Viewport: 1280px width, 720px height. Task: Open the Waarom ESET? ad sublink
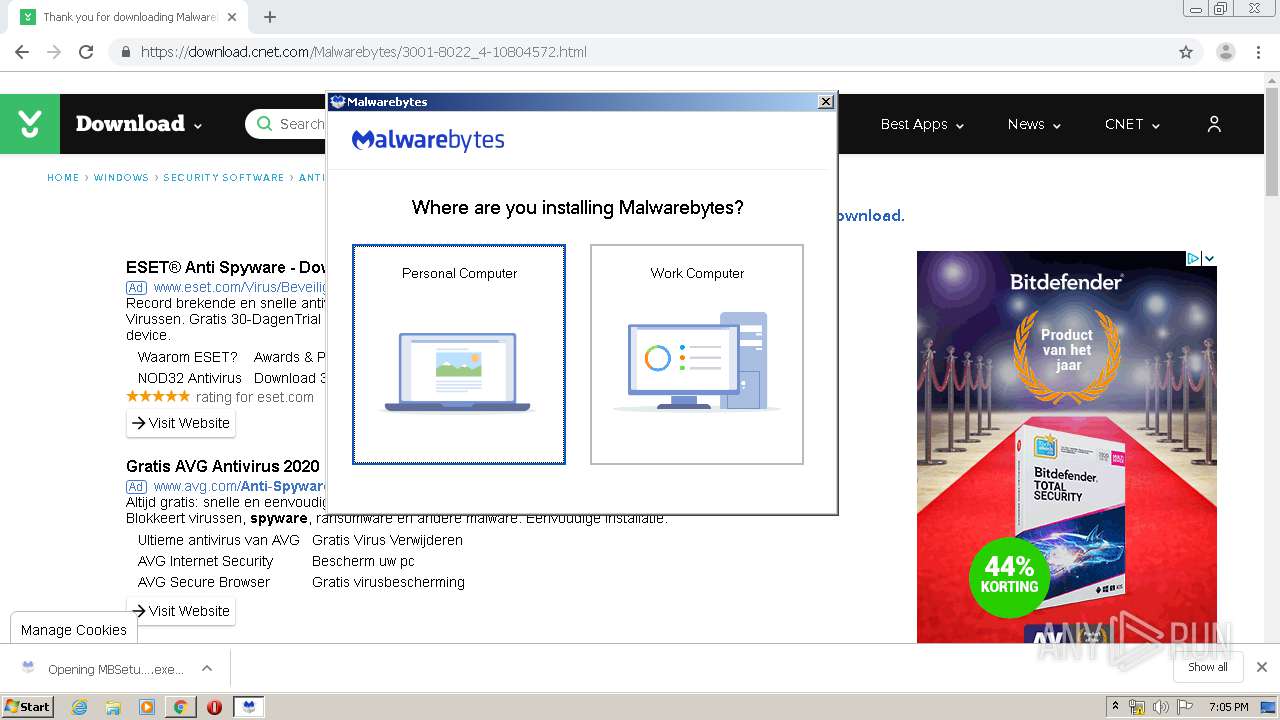pyautogui.click(x=188, y=357)
